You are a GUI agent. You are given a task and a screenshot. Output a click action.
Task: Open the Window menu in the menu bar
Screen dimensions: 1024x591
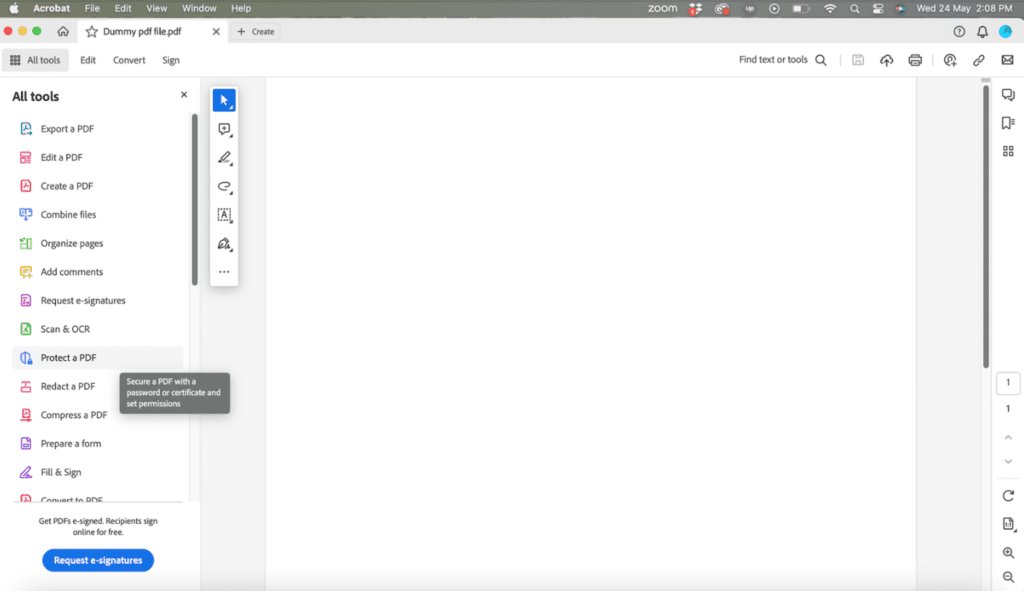pyautogui.click(x=198, y=8)
